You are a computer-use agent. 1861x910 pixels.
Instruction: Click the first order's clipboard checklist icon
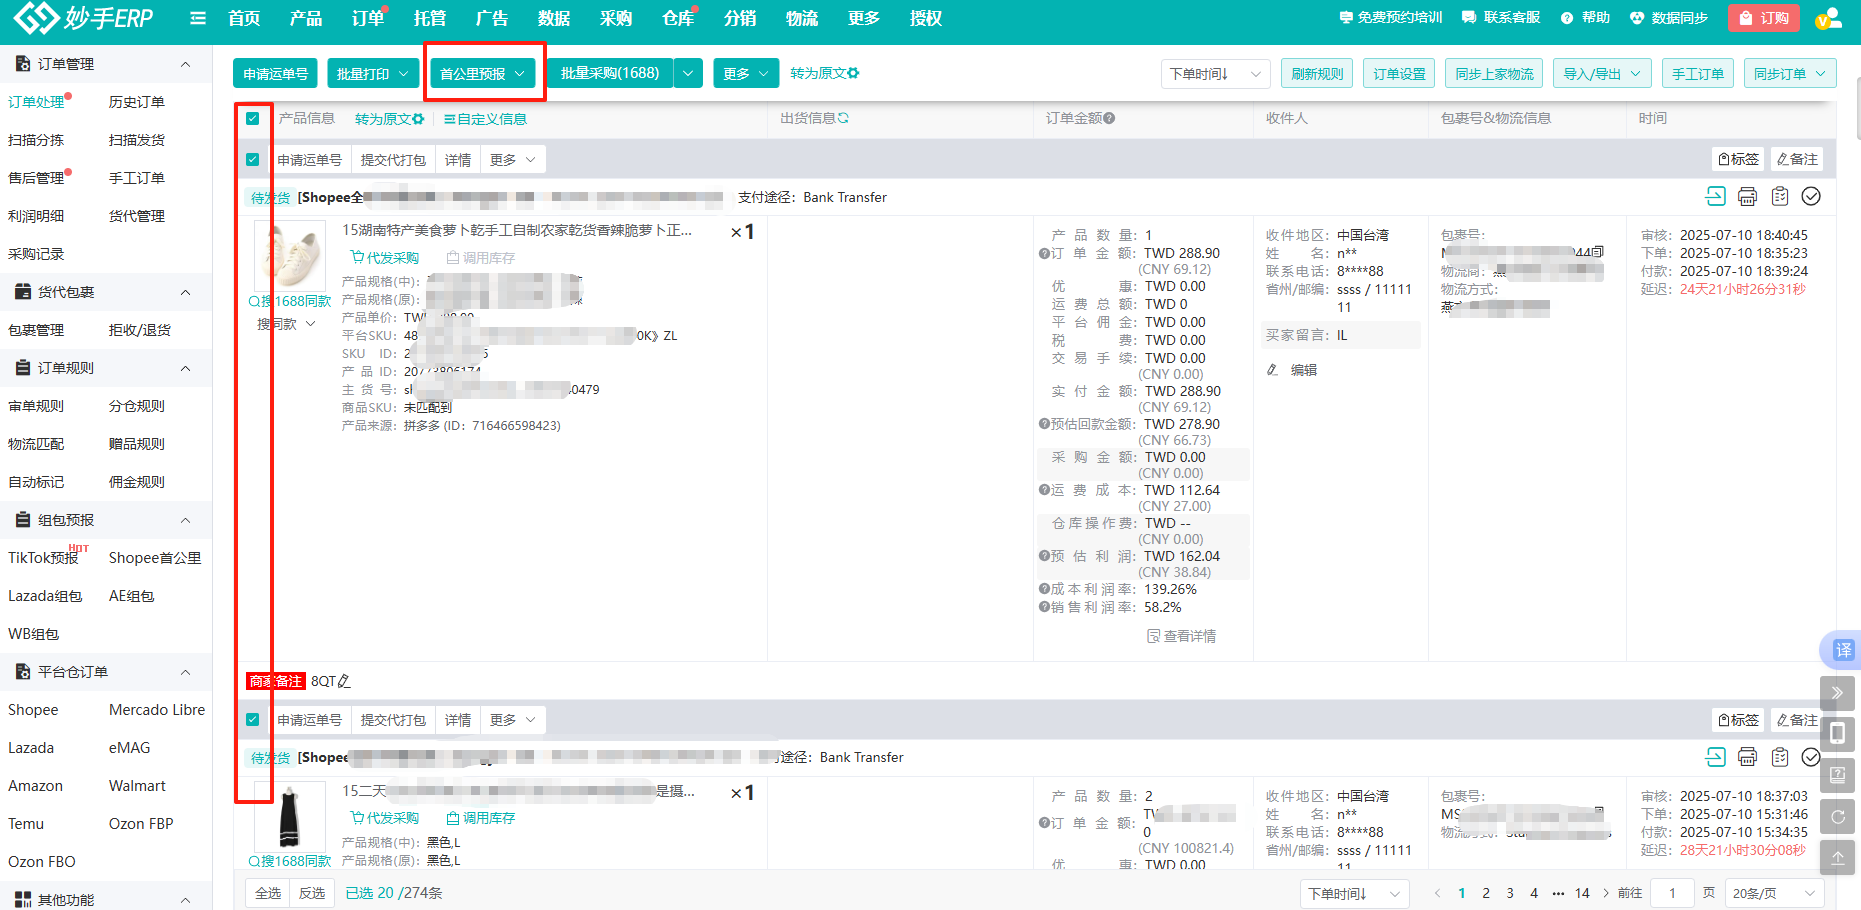[x=1780, y=196]
